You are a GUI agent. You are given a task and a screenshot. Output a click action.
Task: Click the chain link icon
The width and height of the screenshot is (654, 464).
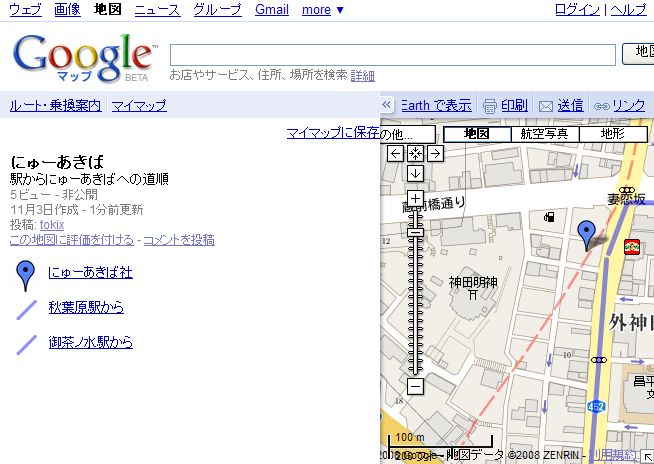click(601, 106)
